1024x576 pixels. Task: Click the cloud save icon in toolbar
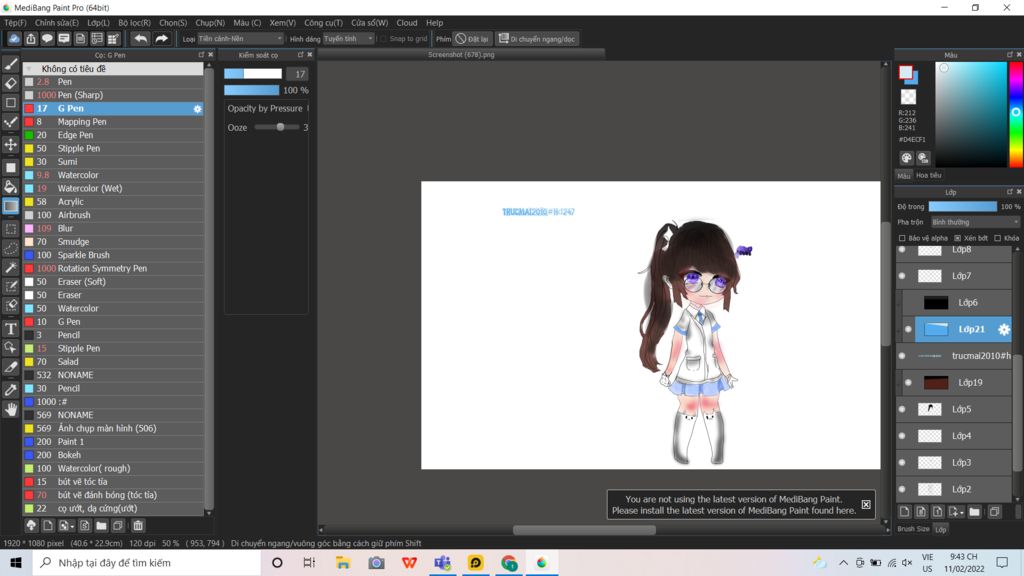pyautogui.click(x=14, y=39)
